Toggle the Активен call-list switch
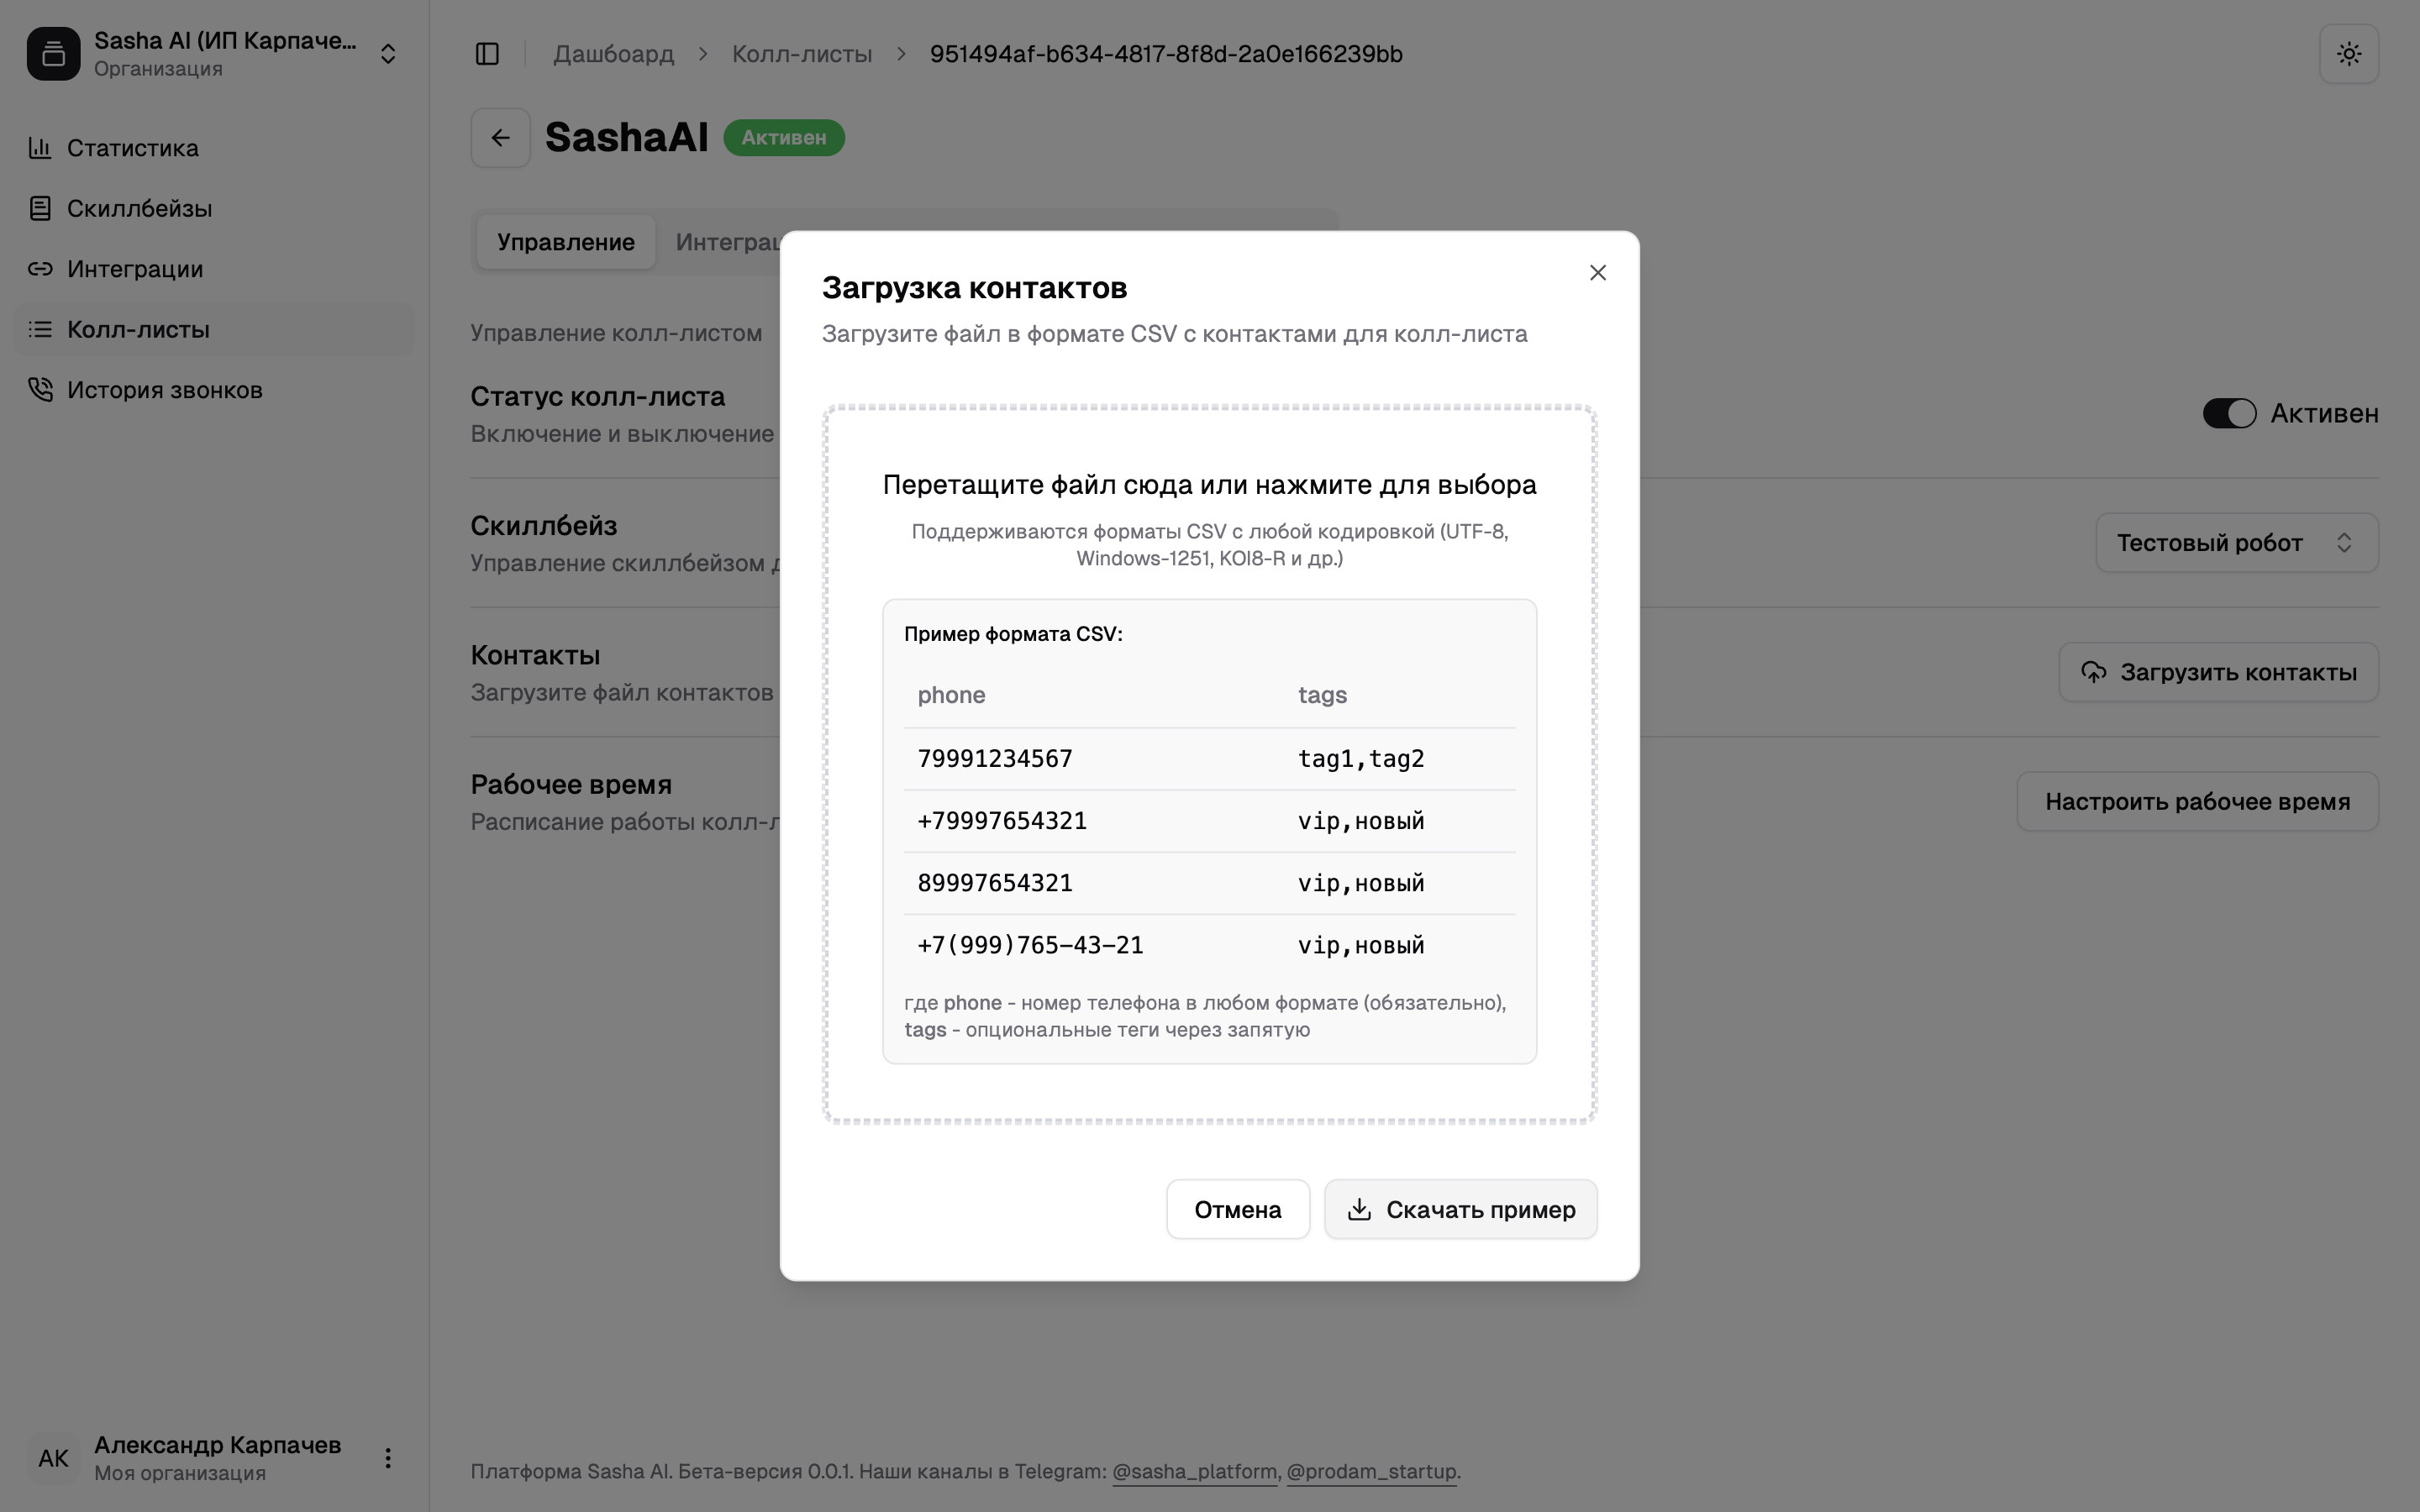Screen dimensions: 2420x1512 [2229, 414]
